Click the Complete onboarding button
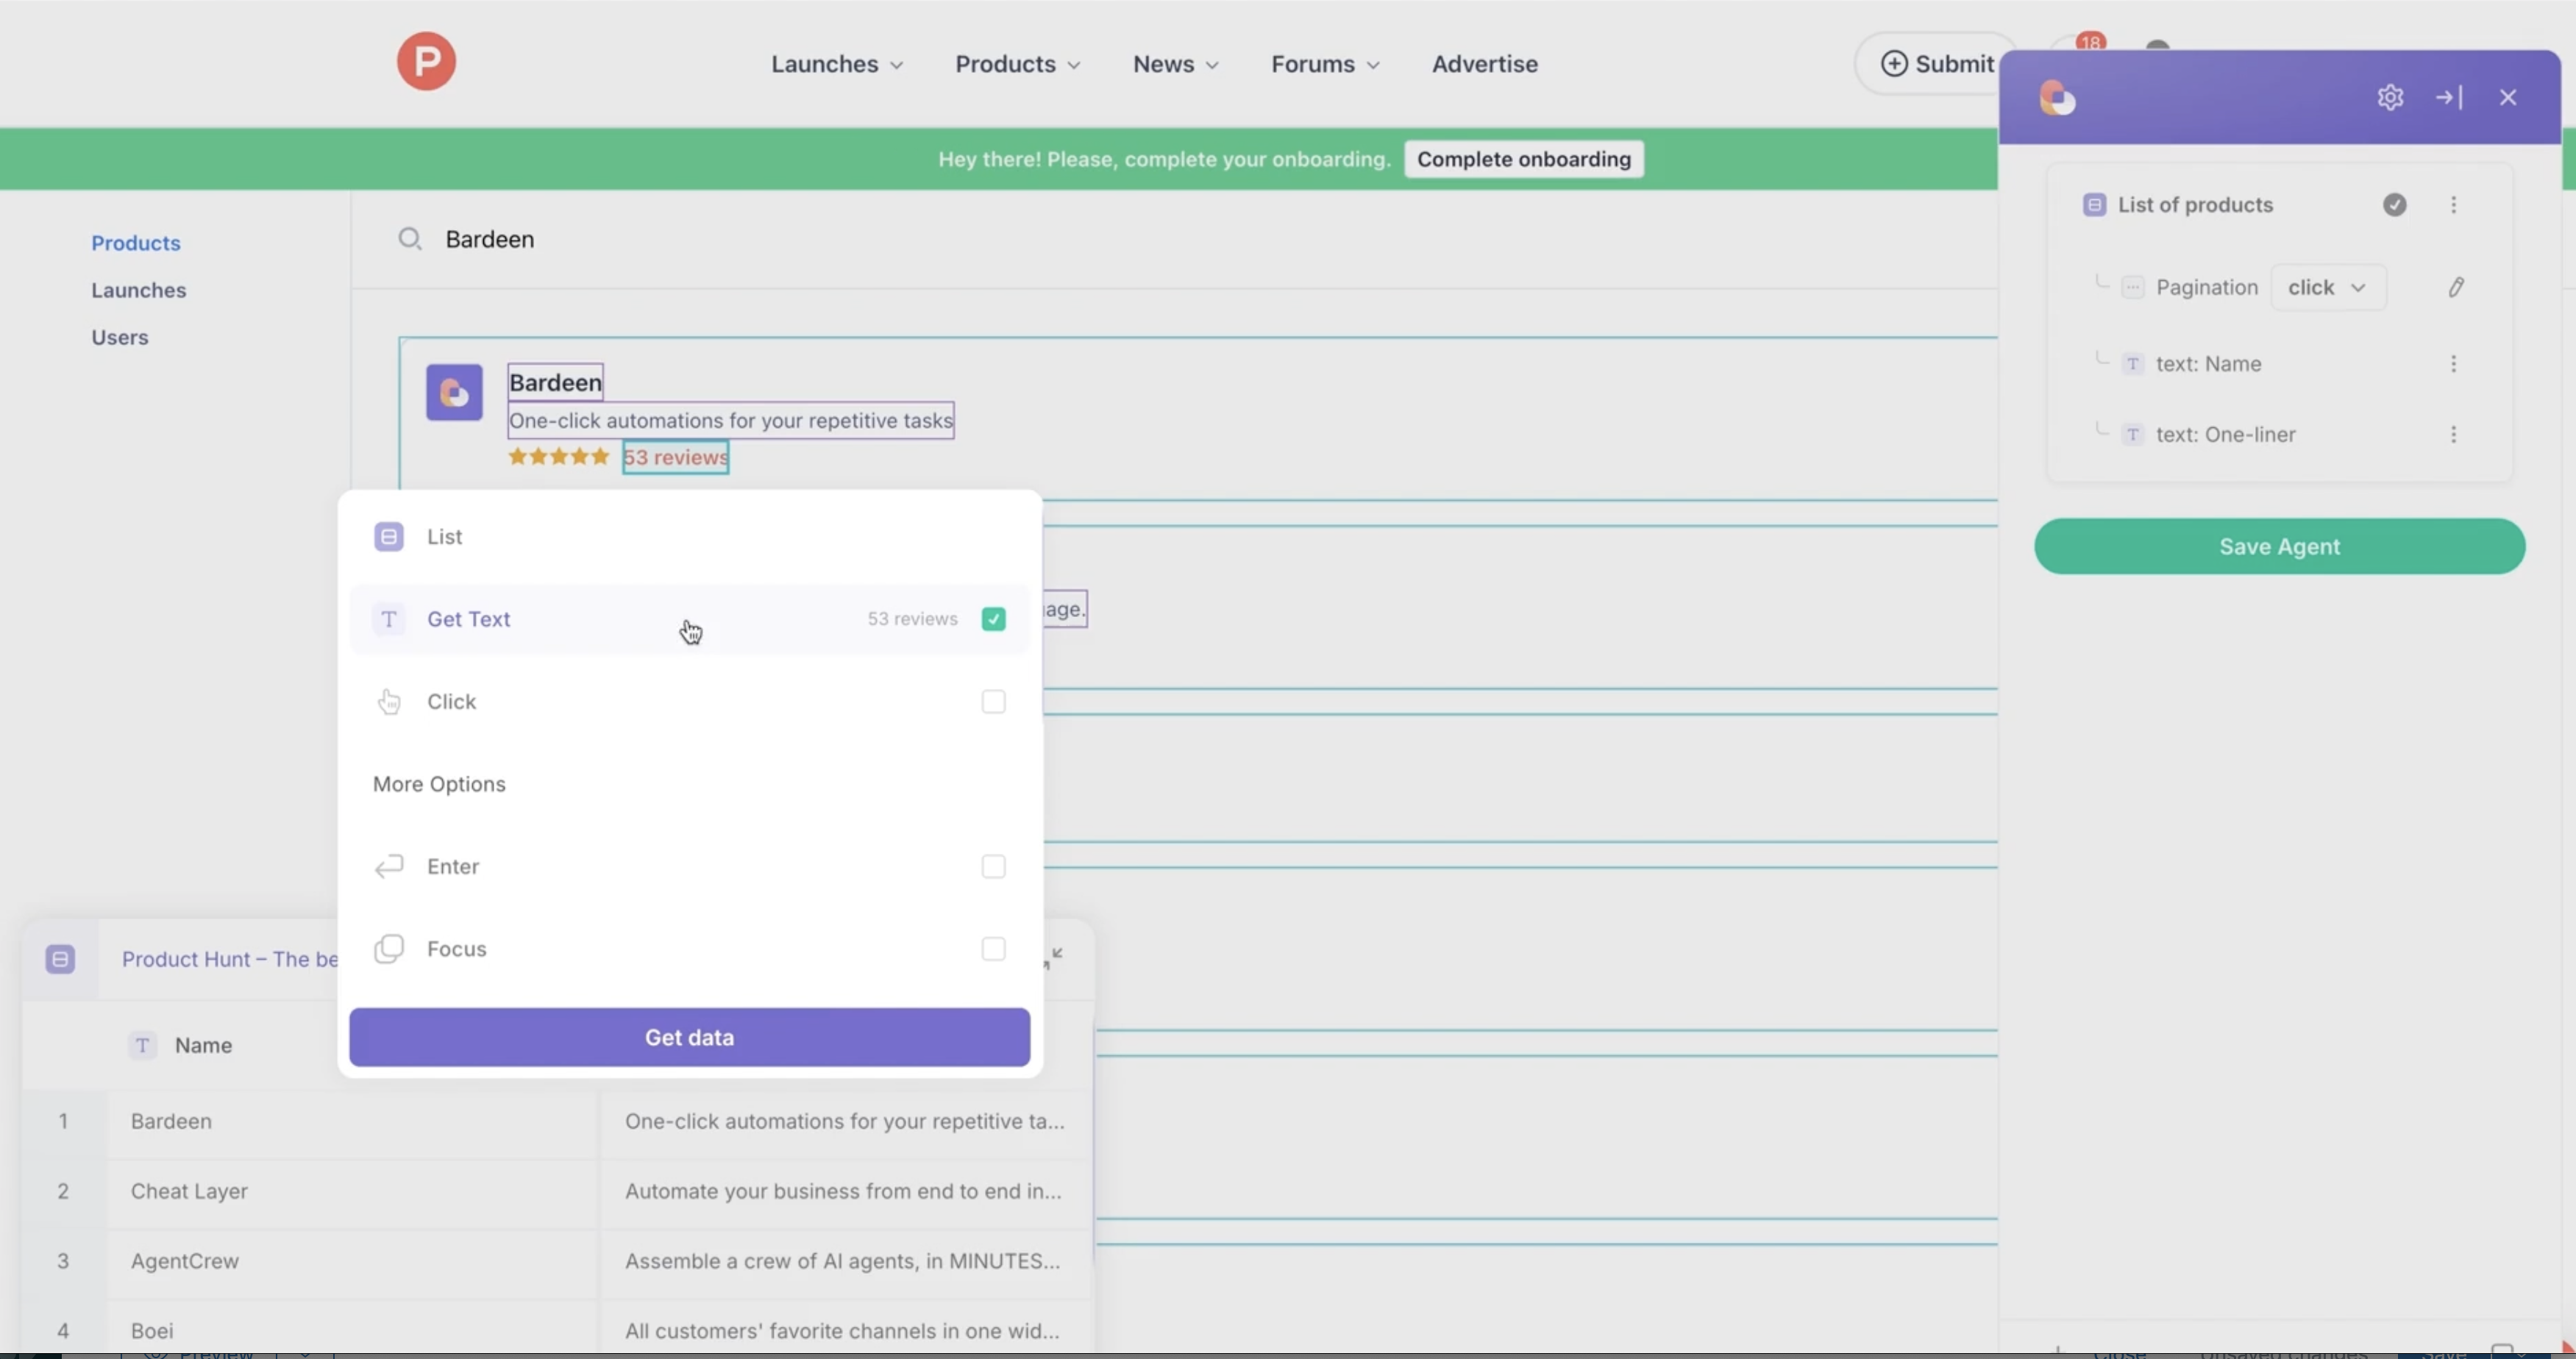Viewport: 2576px width, 1359px height. (1523, 159)
